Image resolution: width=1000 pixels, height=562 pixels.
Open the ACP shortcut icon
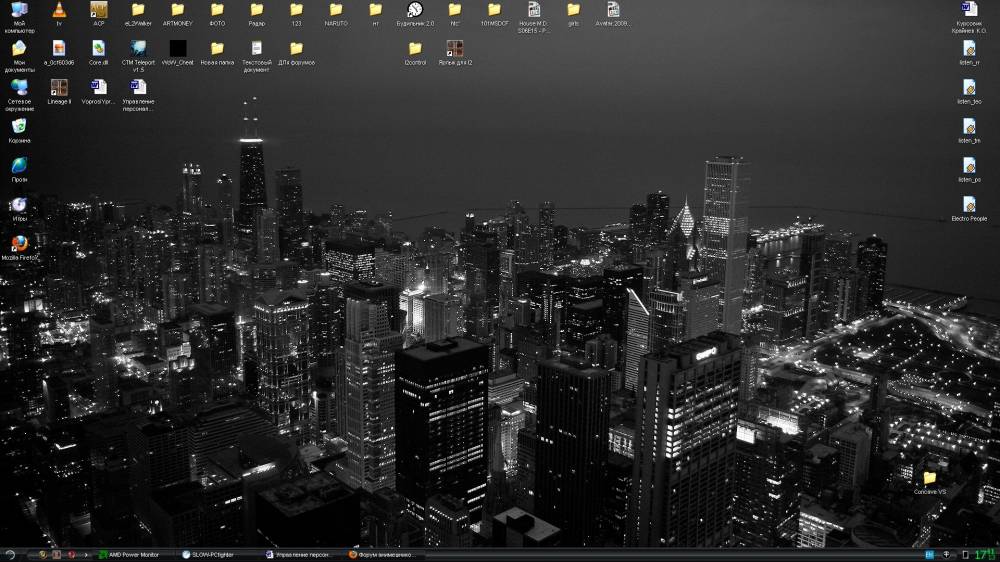(x=98, y=10)
